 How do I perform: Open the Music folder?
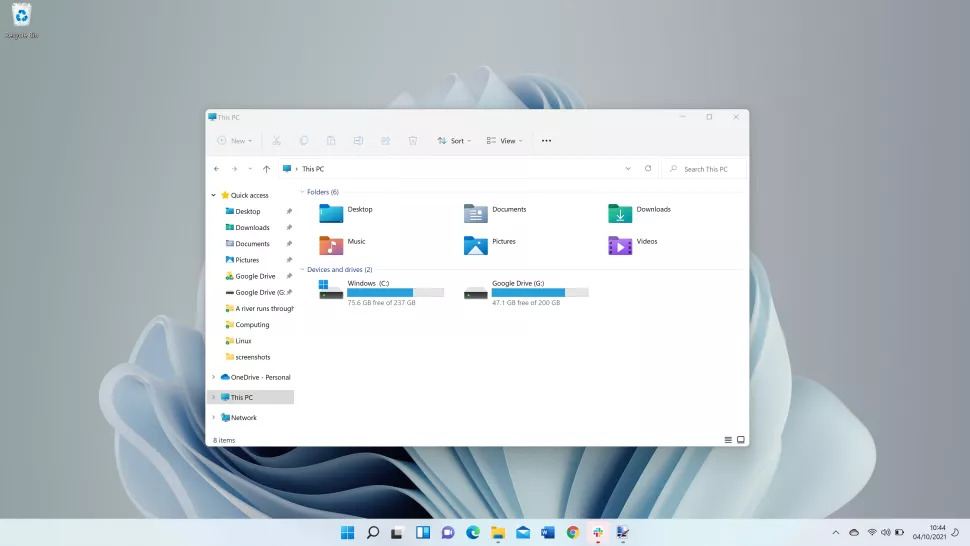(x=331, y=245)
